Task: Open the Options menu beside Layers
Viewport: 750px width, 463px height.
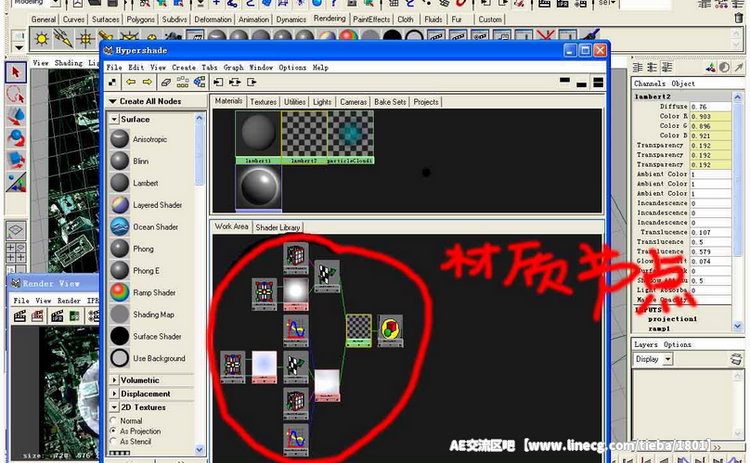Action: click(677, 344)
